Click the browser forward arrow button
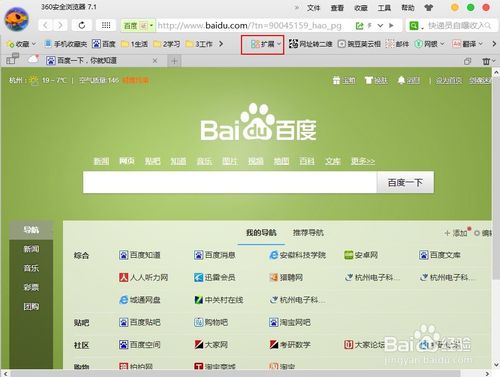 click(x=60, y=25)
